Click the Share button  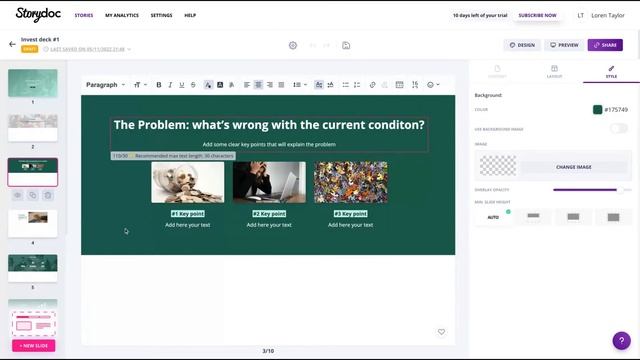605,45
